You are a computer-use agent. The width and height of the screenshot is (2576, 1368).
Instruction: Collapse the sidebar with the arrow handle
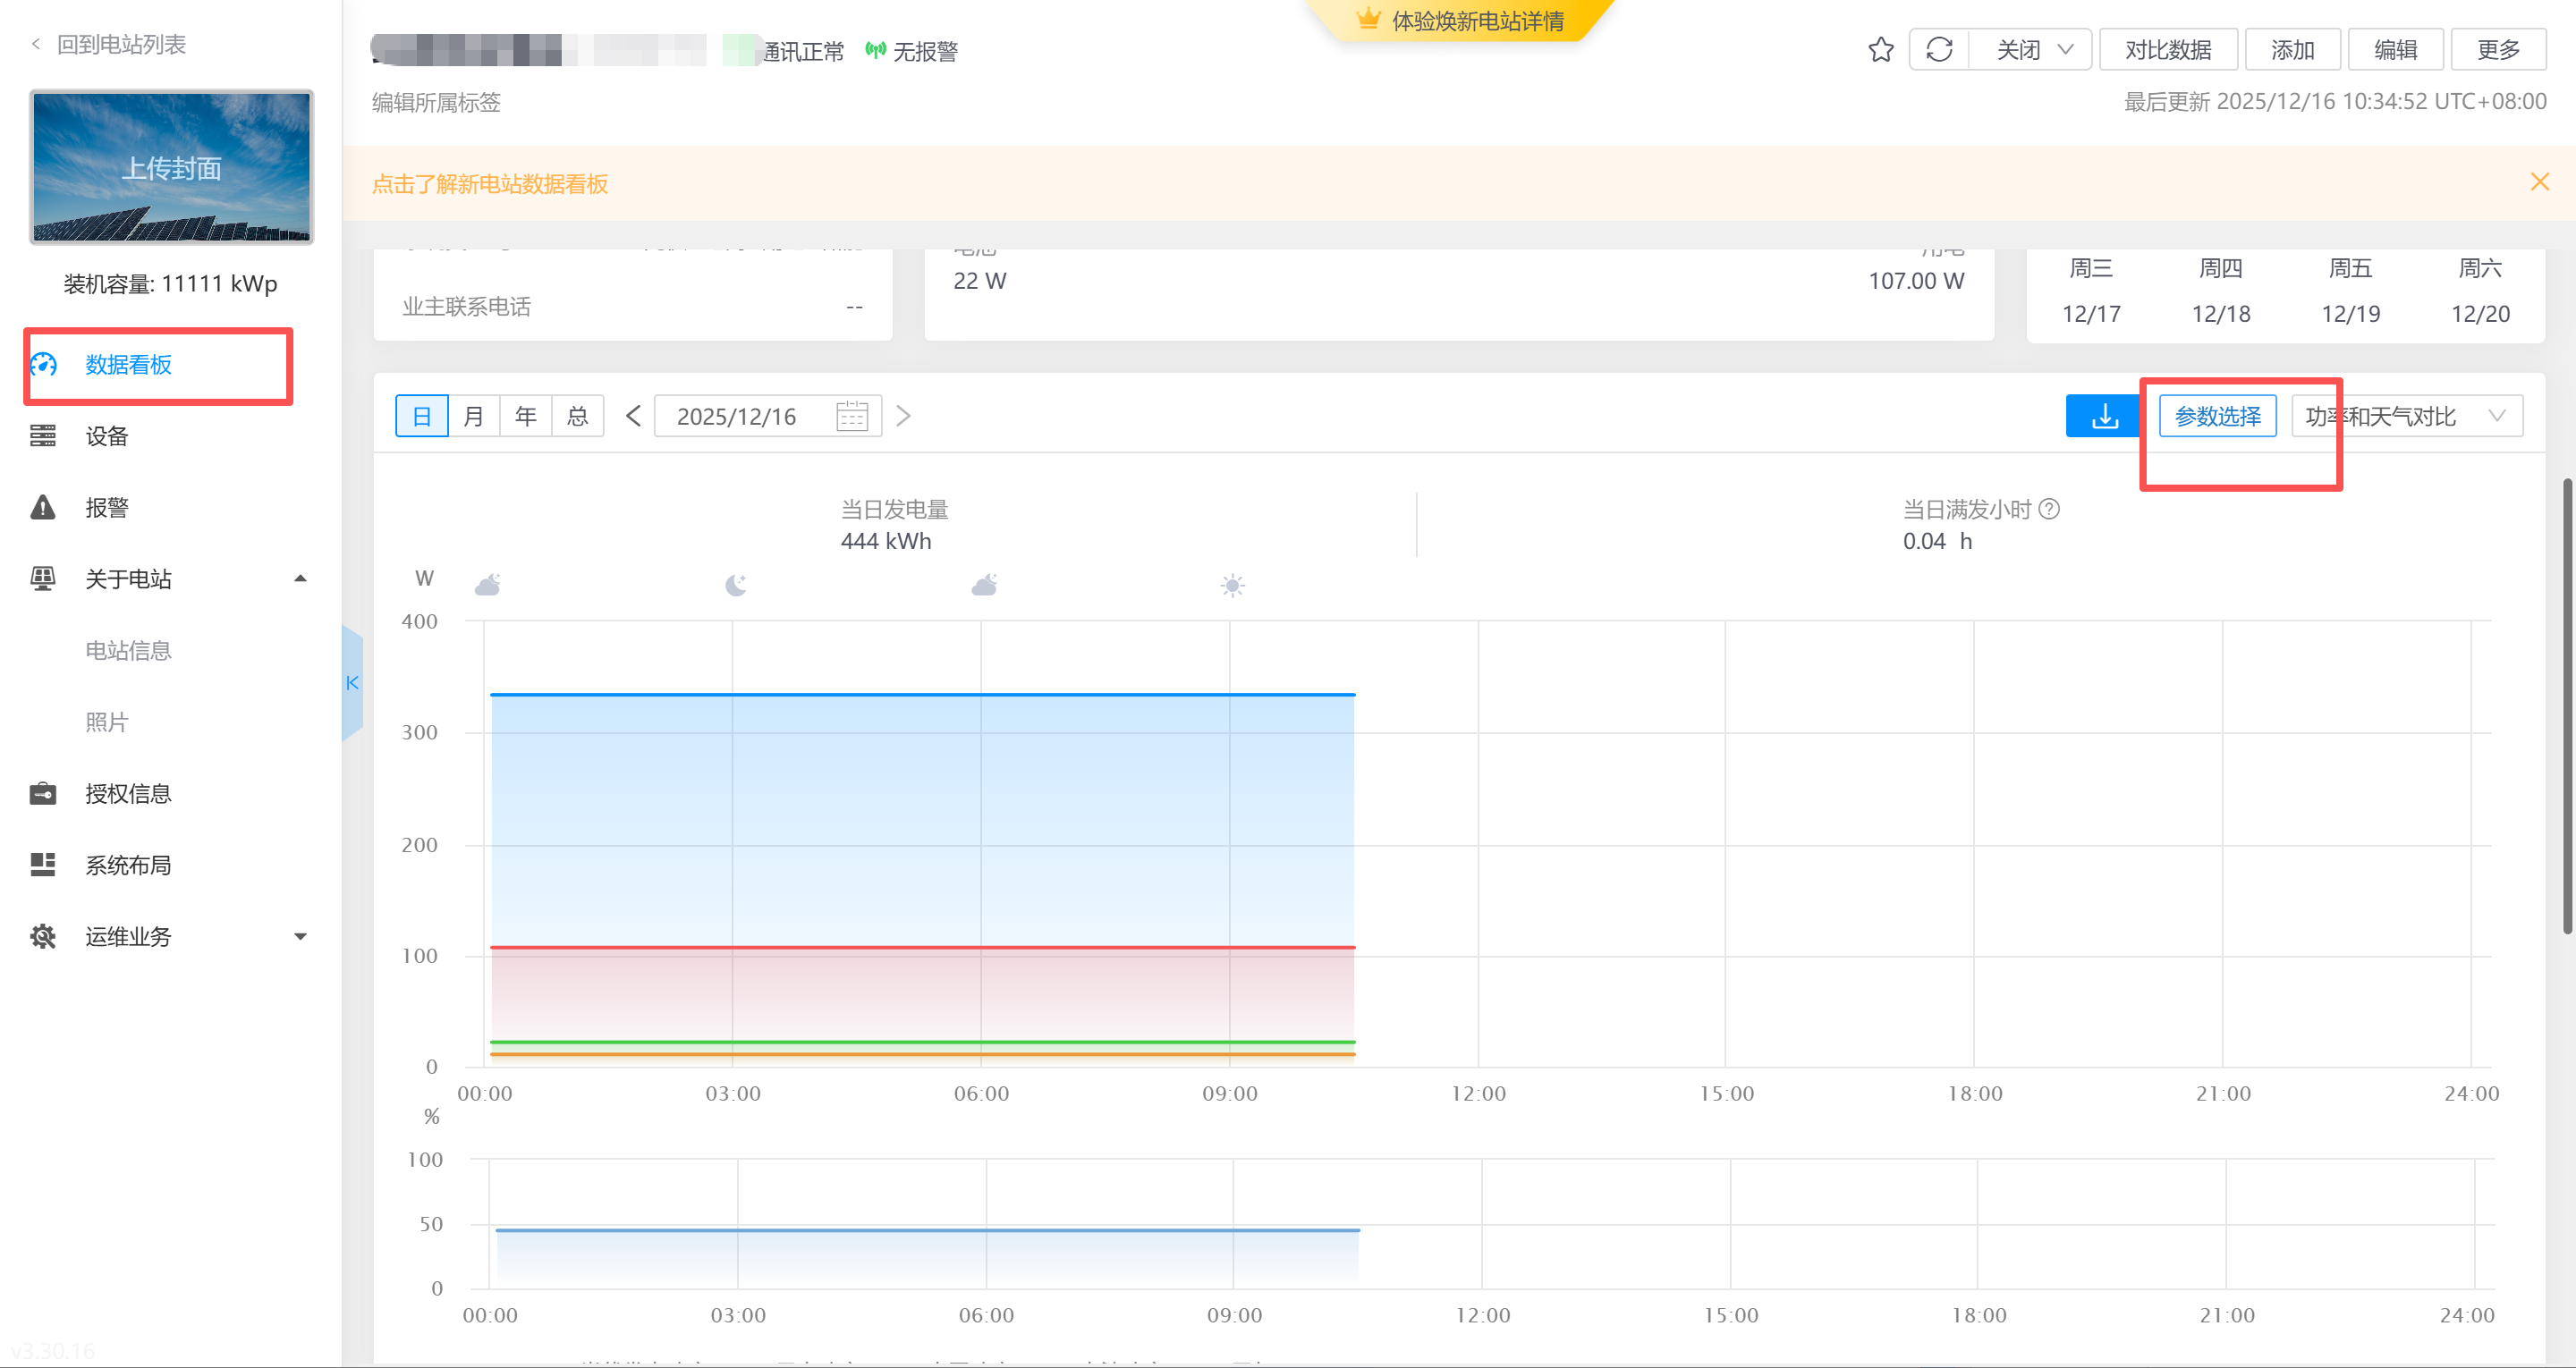pyautogui.click(x=352, y=683)
